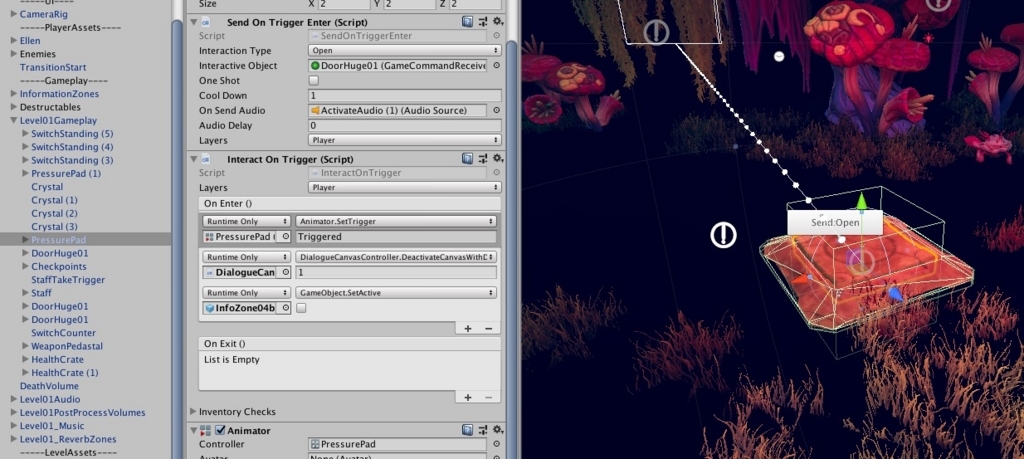Click the Send:Open label in scene view
Viewport: 1024px width, 459px height.
pyautogui.click(x=835, y=223)
